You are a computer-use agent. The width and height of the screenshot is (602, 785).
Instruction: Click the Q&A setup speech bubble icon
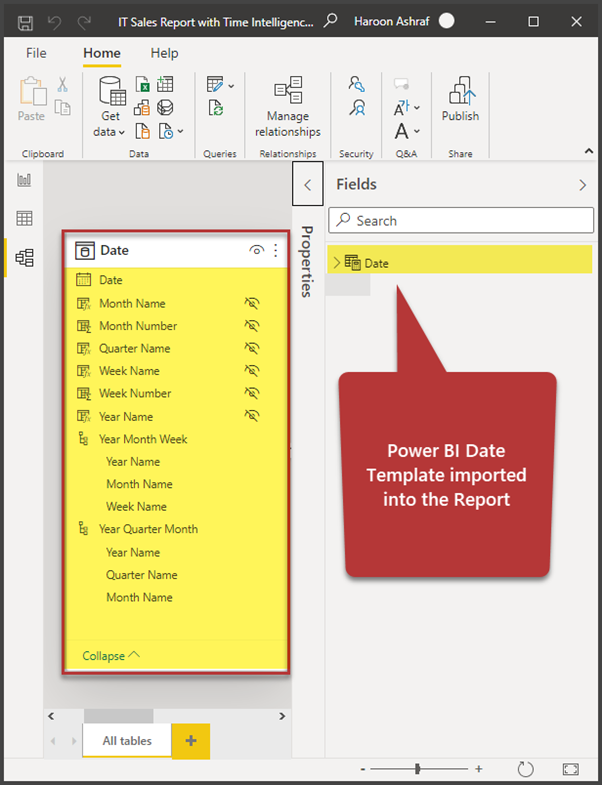[x=401, y=84]
